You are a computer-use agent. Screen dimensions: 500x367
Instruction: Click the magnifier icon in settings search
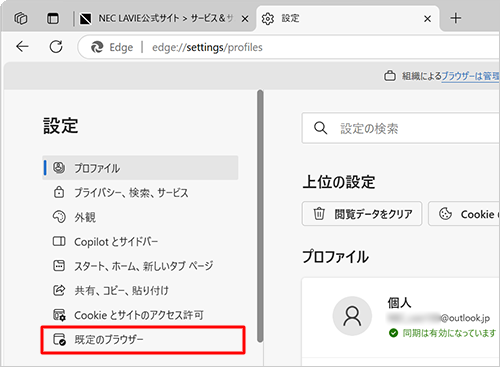320,128
